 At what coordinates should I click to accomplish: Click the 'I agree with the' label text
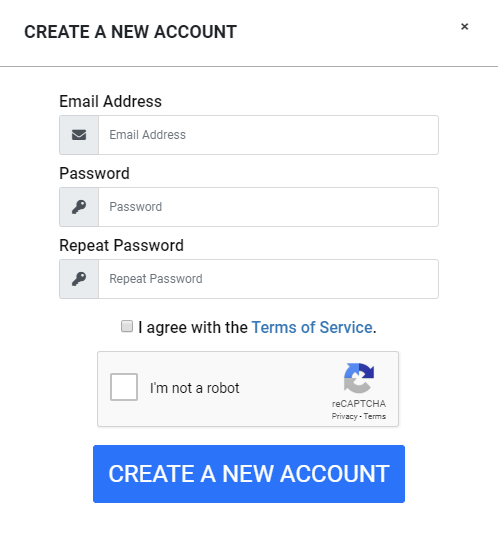click(x=193, y=327)
